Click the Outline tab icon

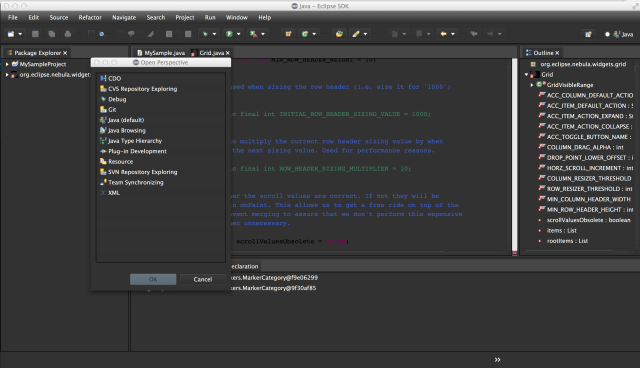pos(529,53)
